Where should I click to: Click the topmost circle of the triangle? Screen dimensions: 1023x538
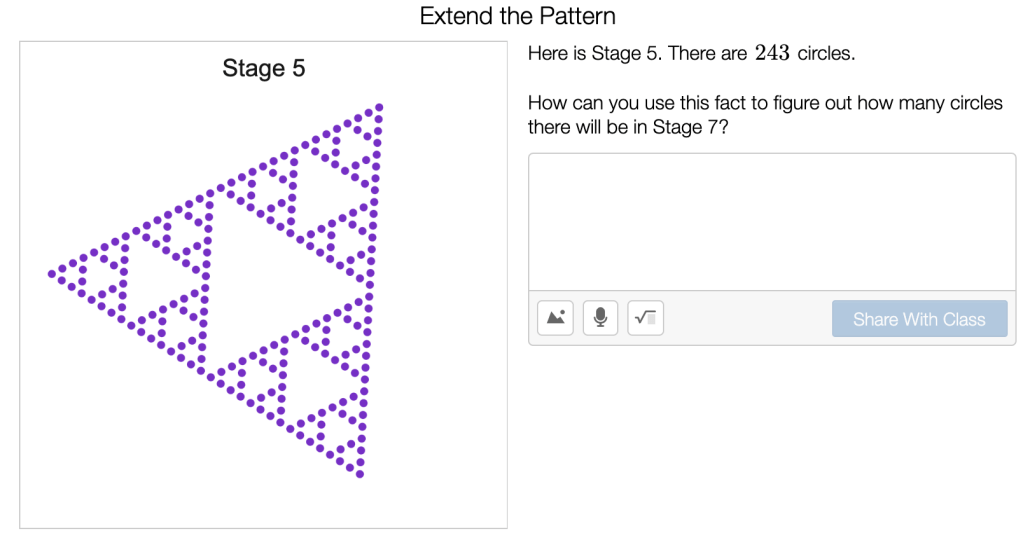coord(378,107)
